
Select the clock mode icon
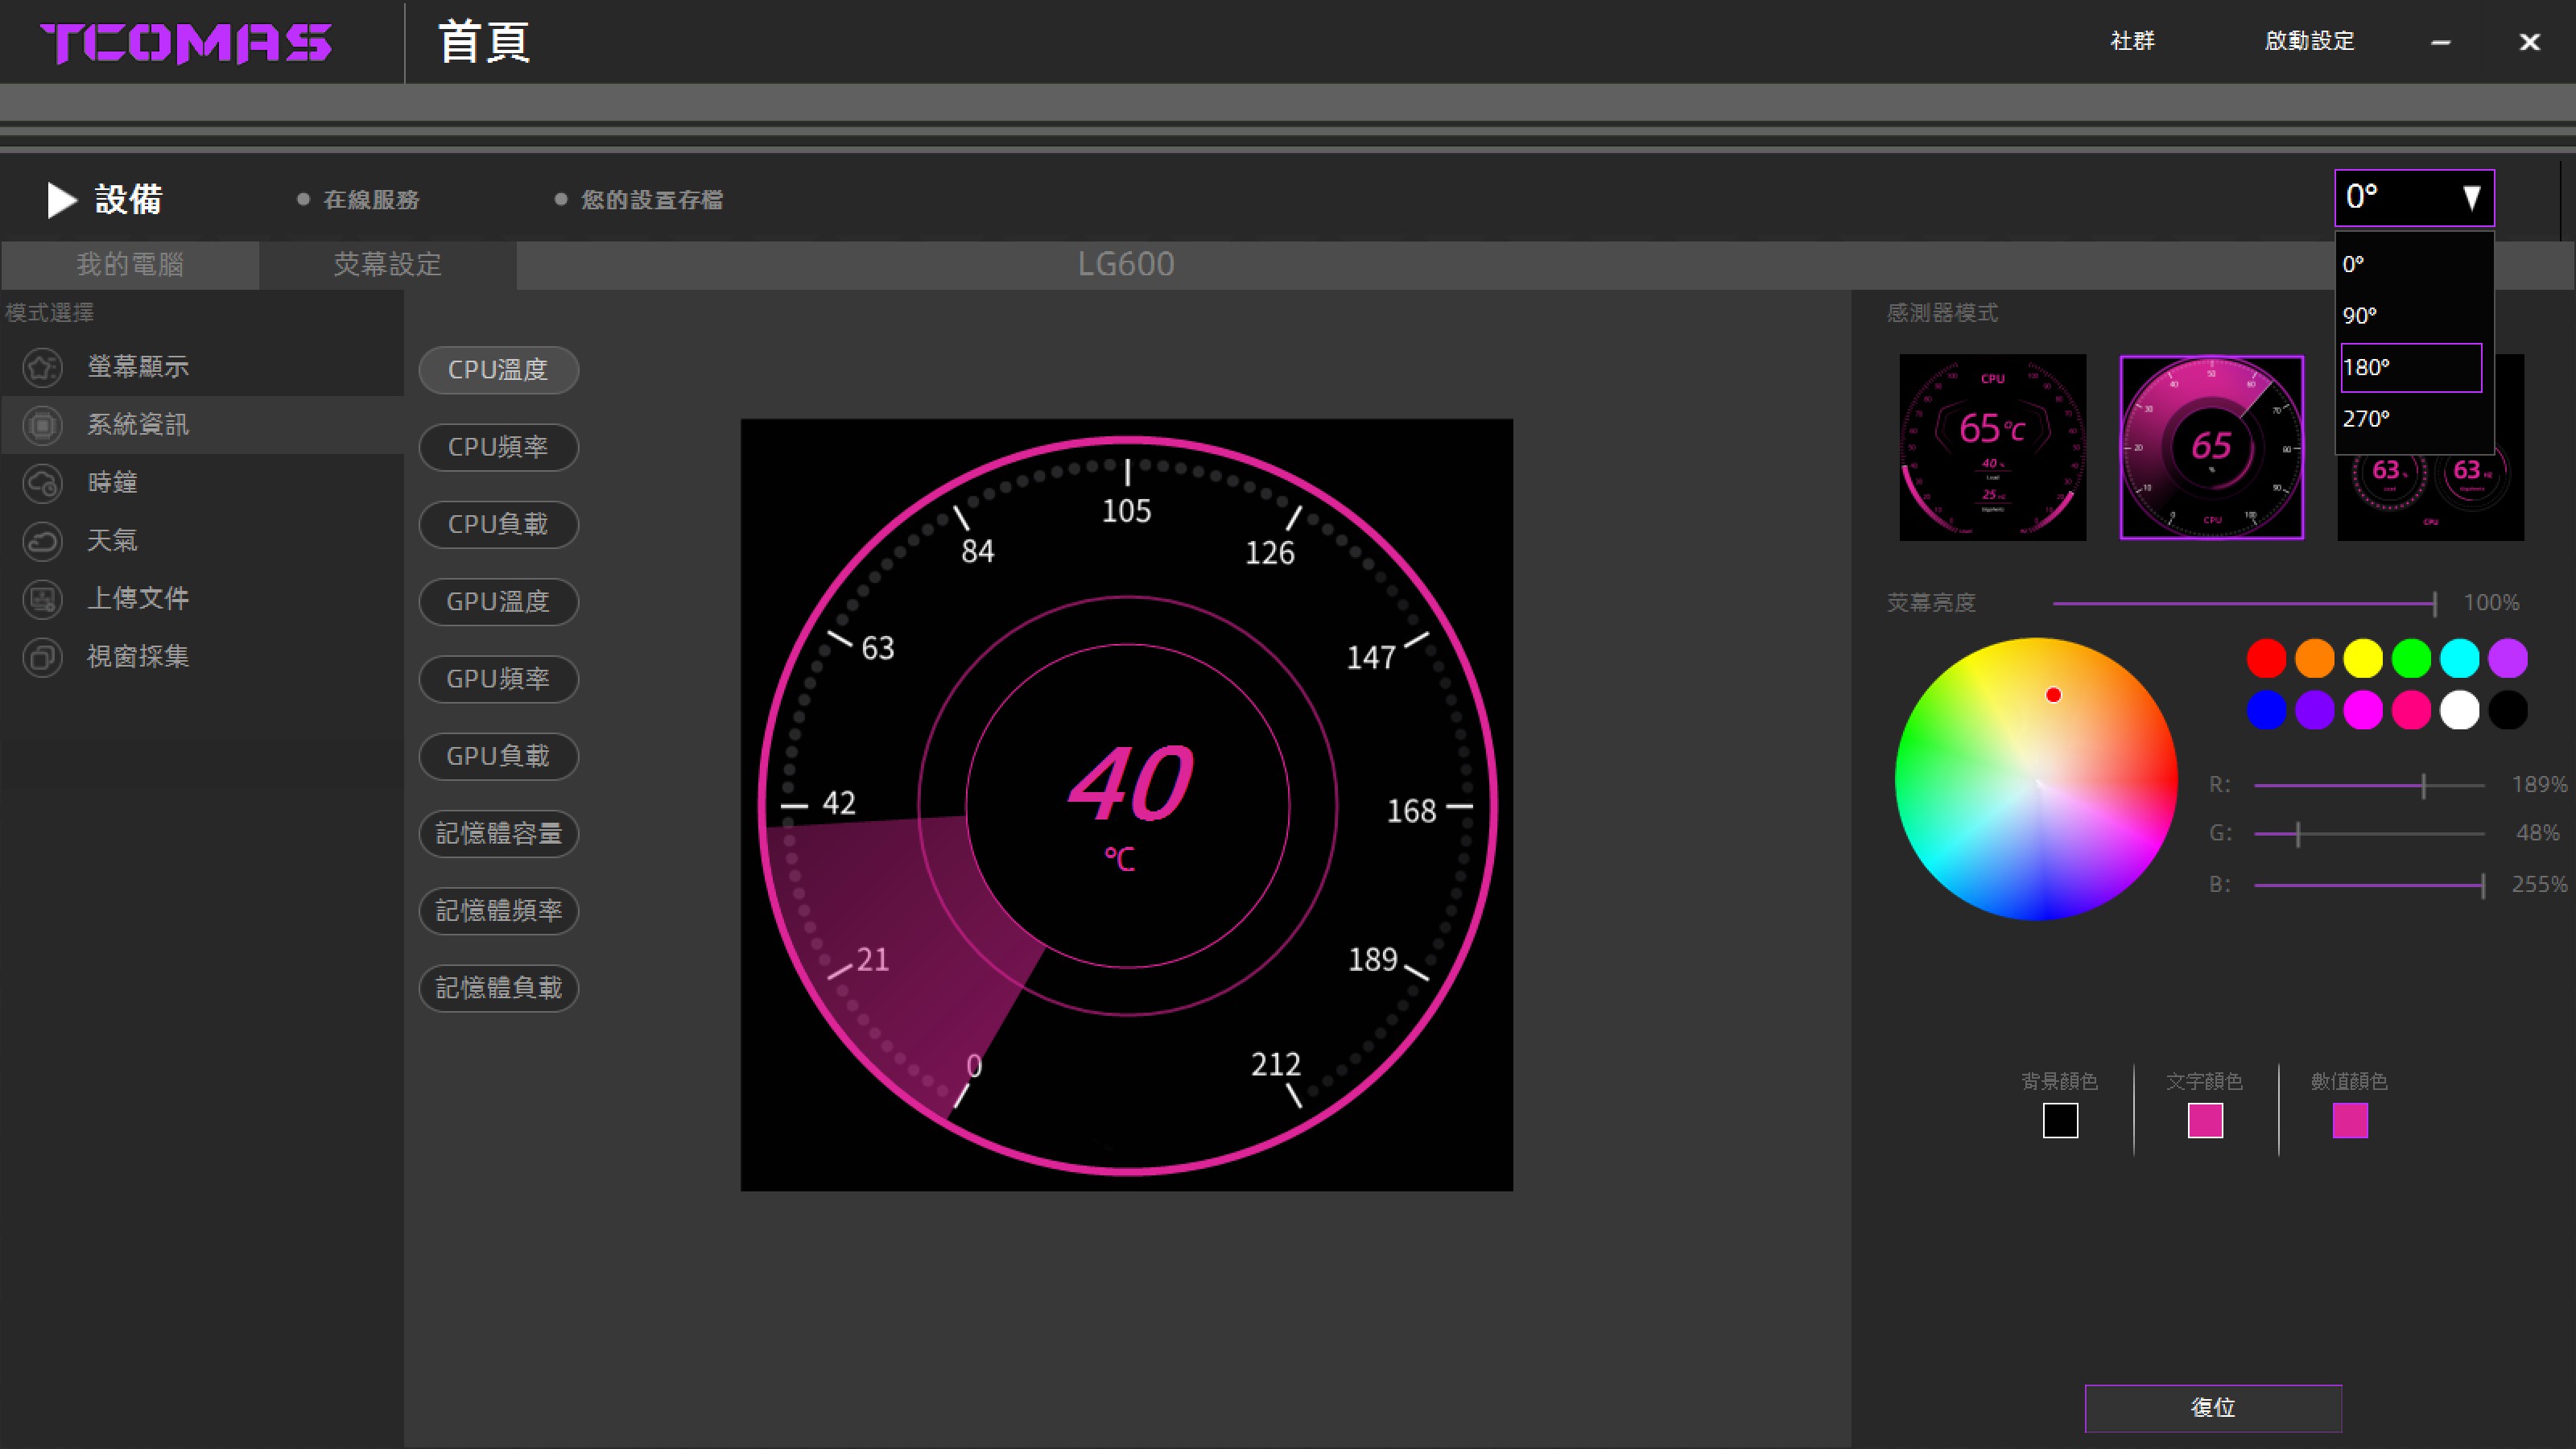click(x=42, y=483)
